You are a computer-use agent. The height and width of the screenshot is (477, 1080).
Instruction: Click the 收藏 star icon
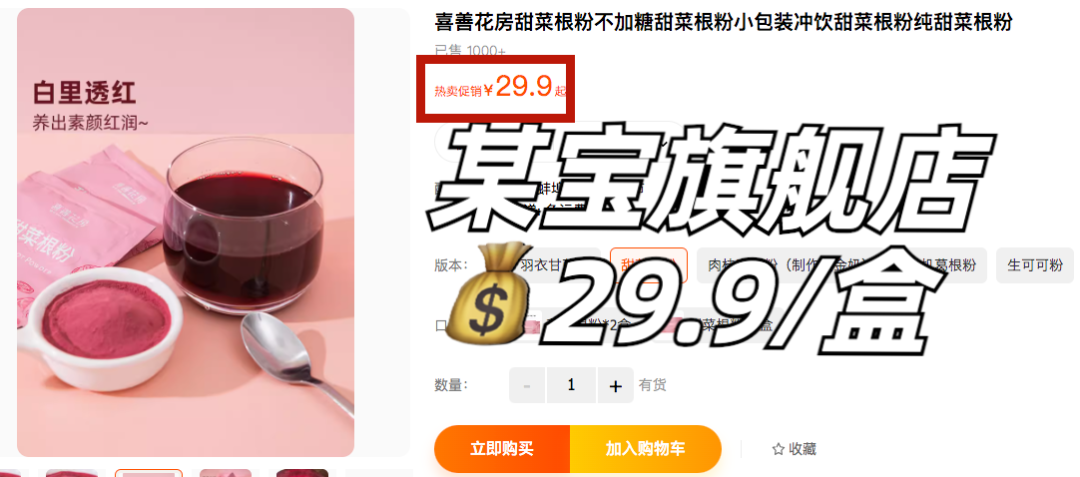[x=778, y=449]
